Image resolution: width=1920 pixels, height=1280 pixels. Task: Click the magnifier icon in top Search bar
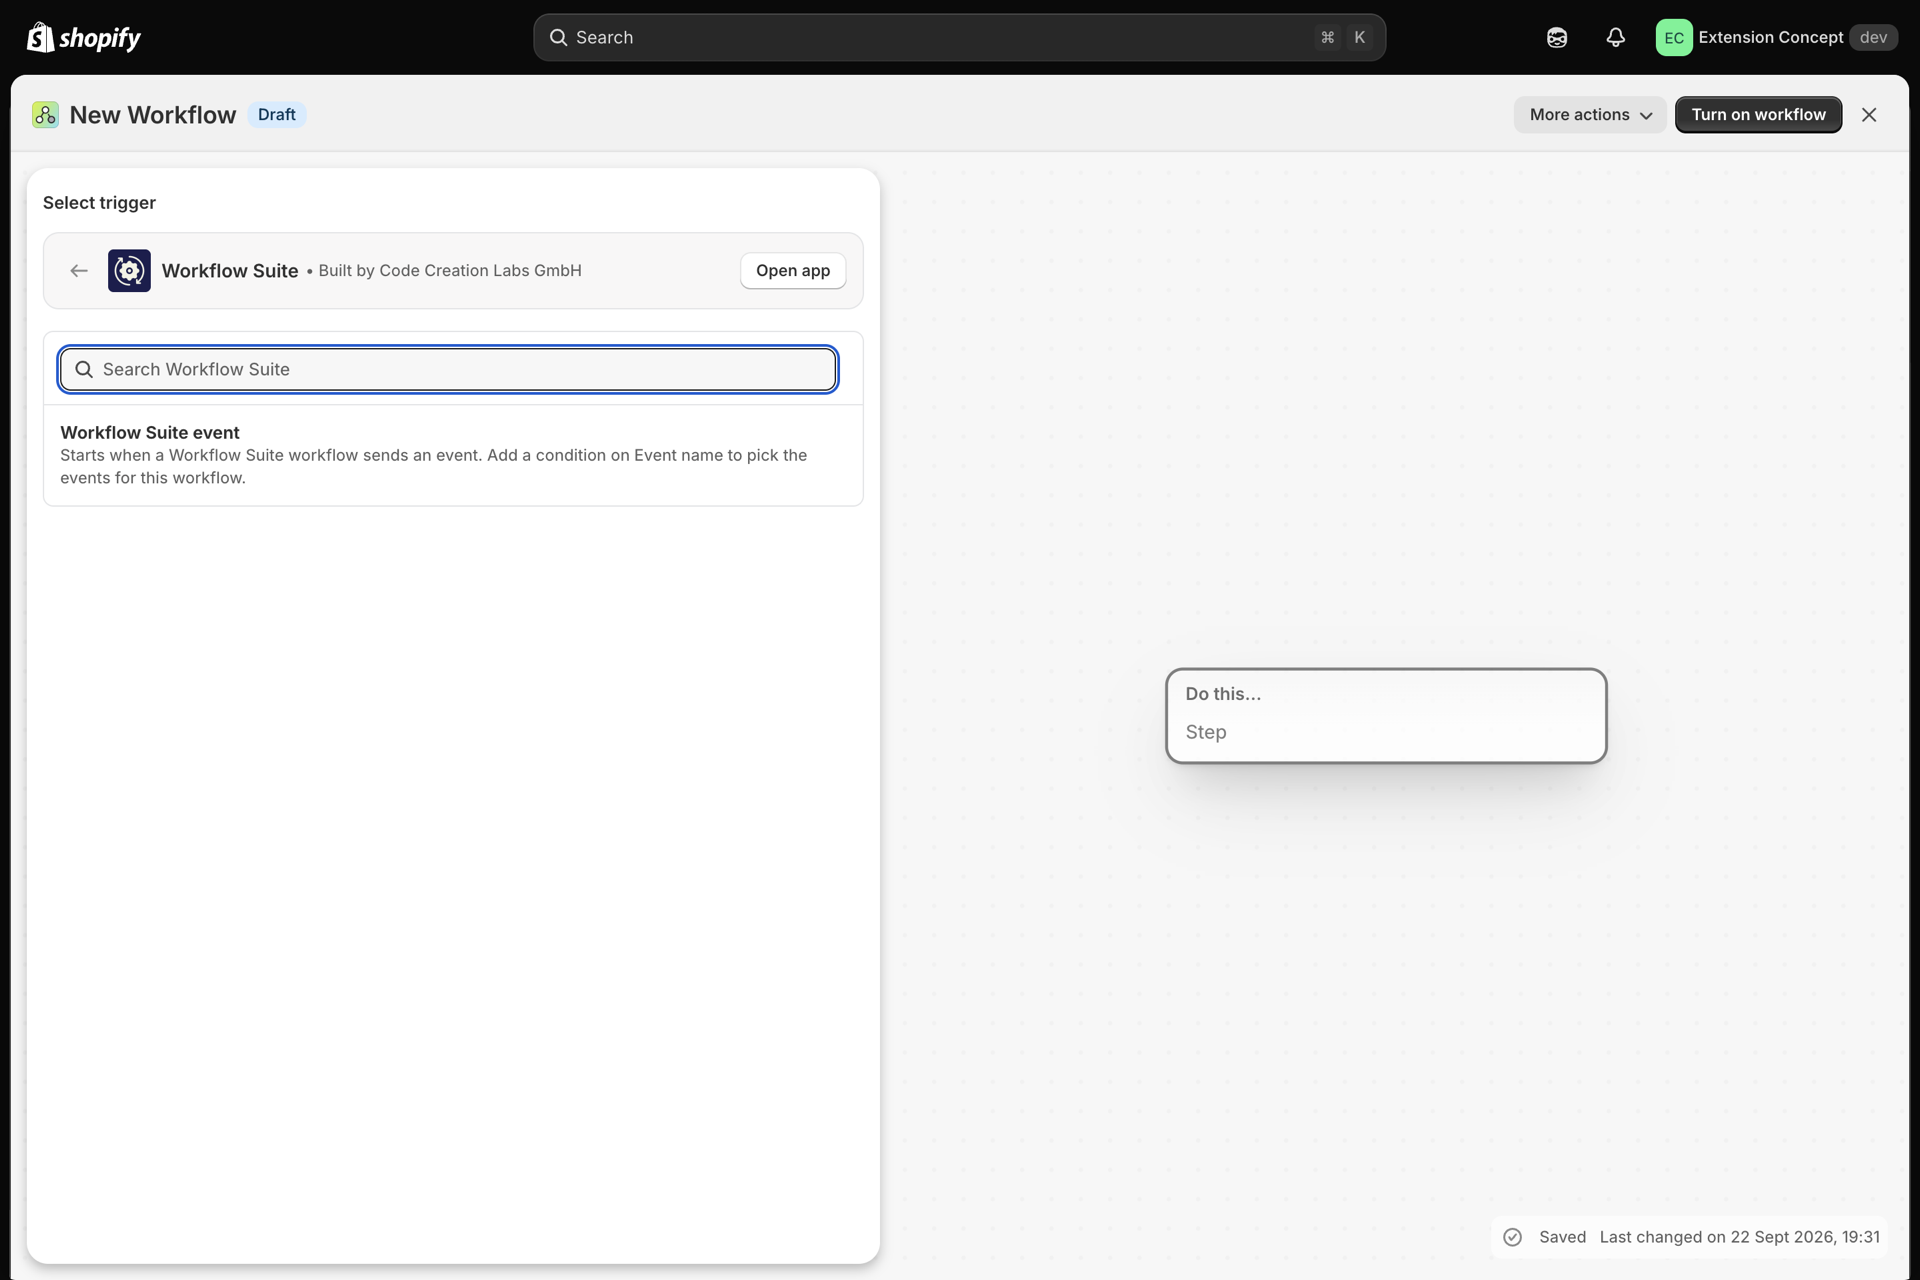(558, 37)
